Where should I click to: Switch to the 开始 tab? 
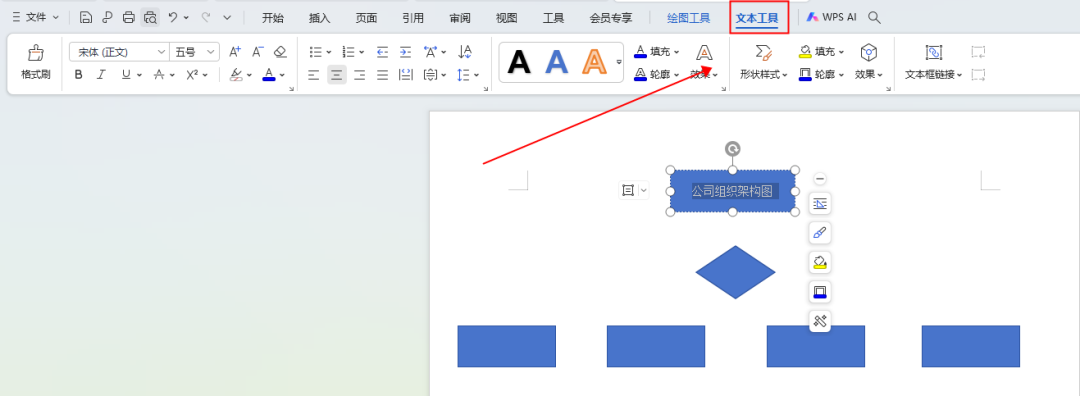273,18
